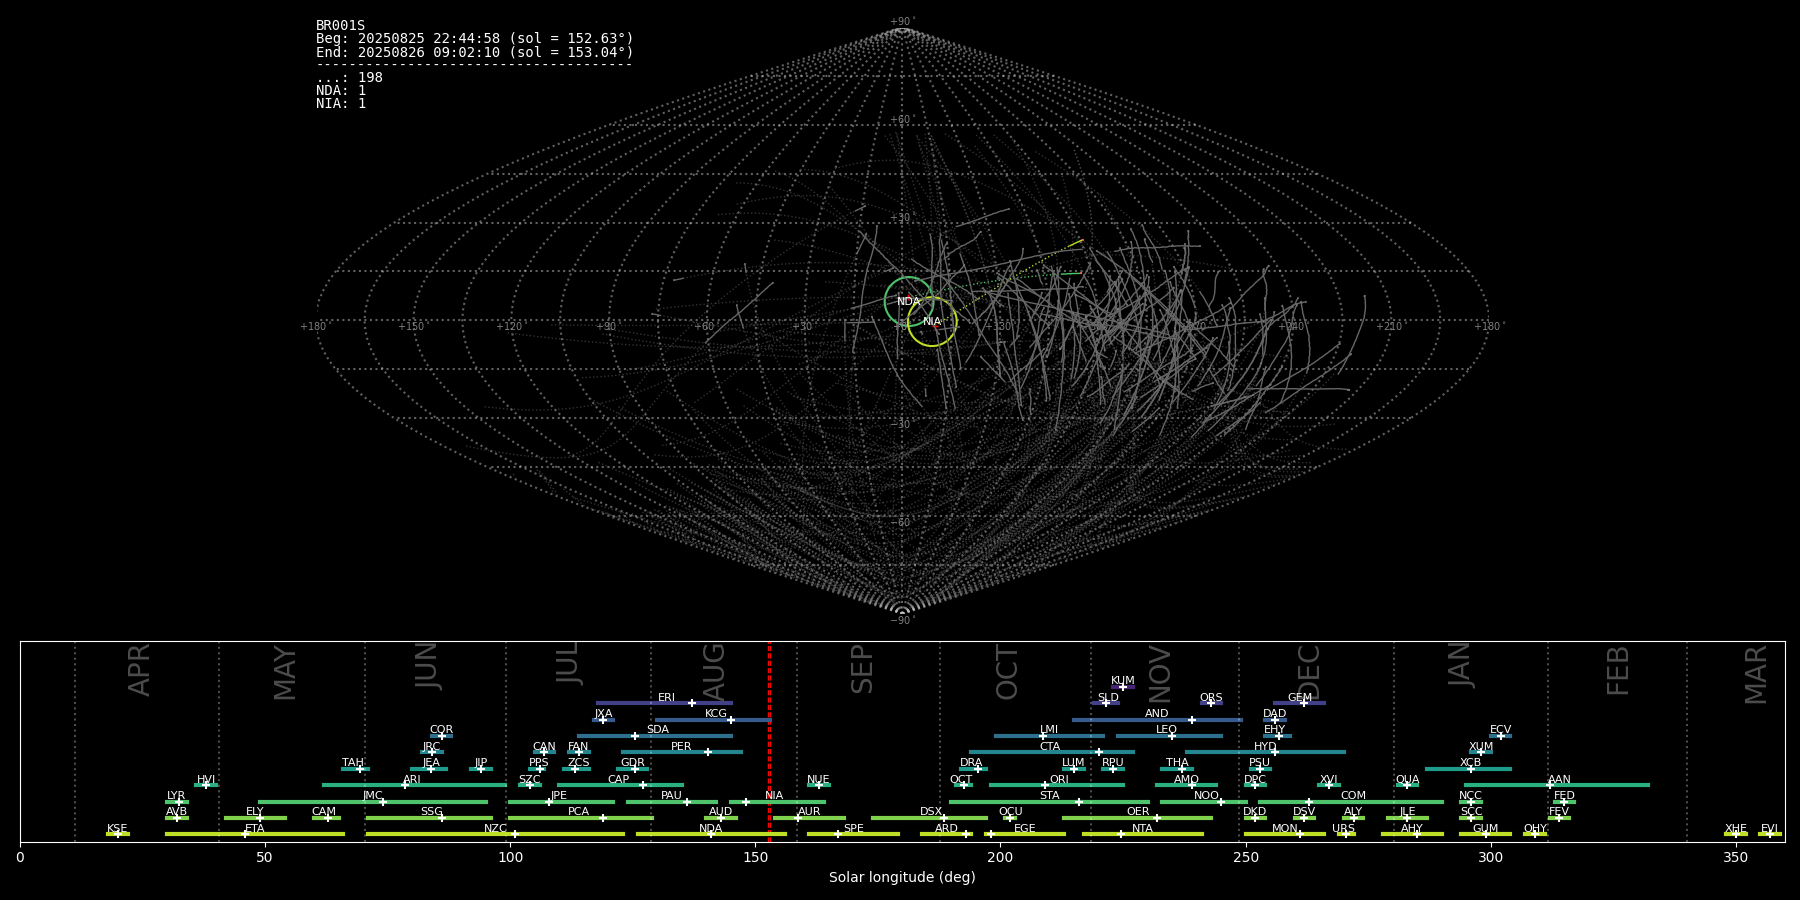The height and width of the screenshot is (900, 1800).
Task: Select the NUE shower label on timeline
Action: [818, 780]
